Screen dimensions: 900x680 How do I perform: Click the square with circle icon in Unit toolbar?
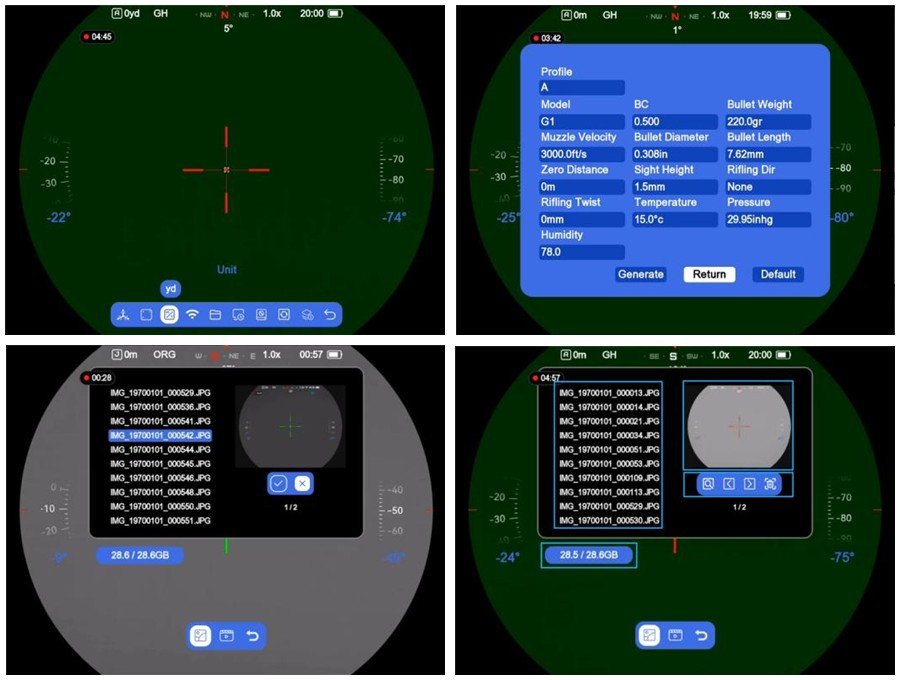(284, 314)
